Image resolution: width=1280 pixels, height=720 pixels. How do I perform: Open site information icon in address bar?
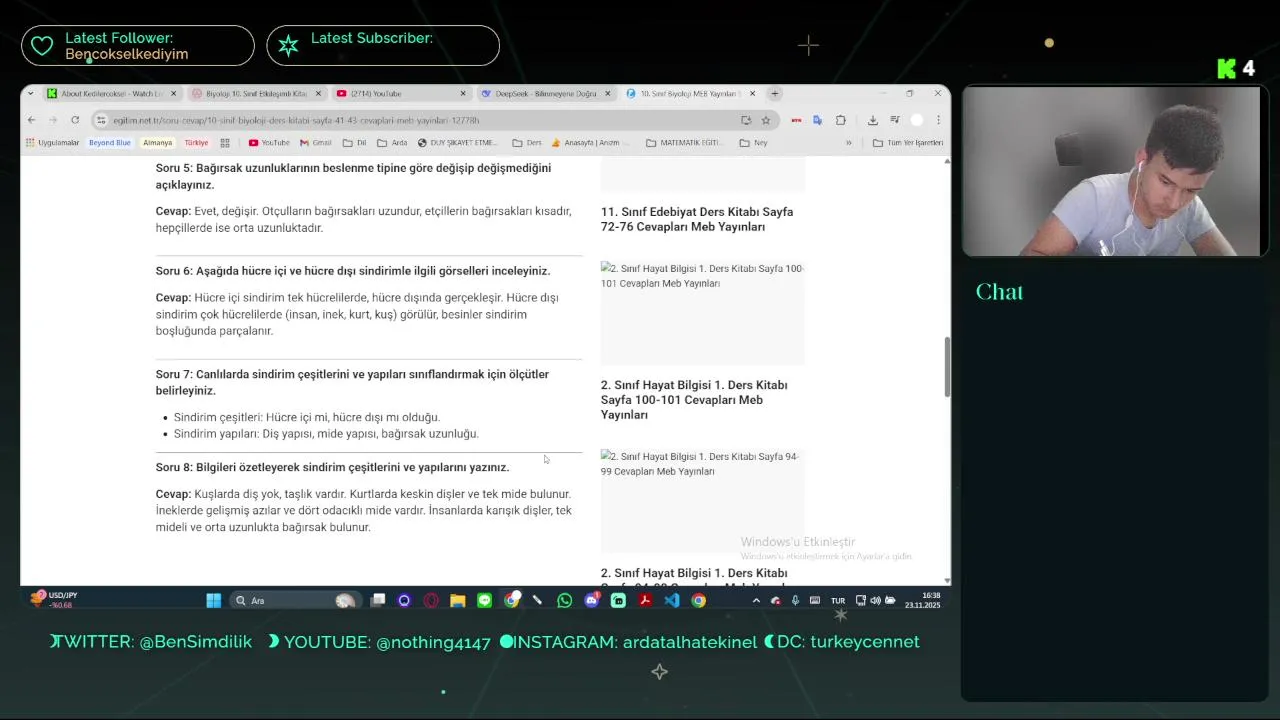[101, 120]
